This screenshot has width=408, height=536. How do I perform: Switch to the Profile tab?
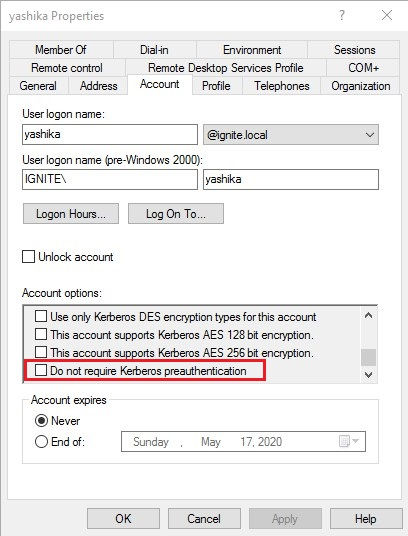pyautogui.click(x=216, y=85)
